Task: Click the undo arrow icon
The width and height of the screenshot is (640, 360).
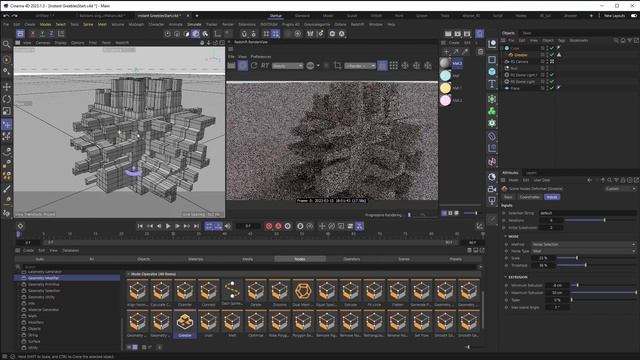Action: pyautogui.click(x=6, y=16)
